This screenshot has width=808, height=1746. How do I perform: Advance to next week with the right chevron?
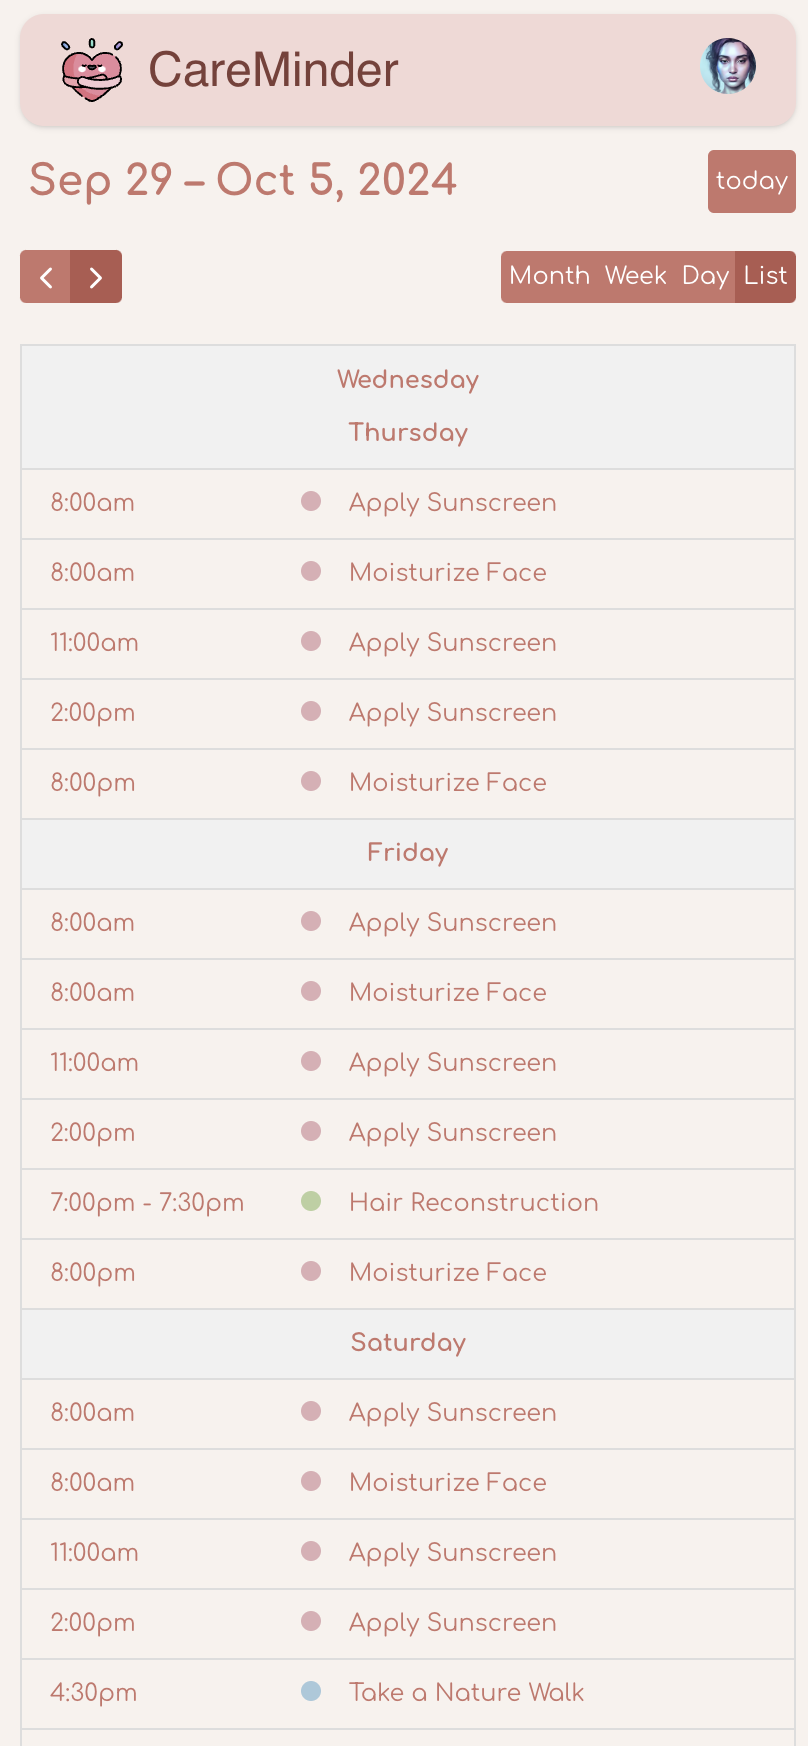pyautogui.click(x=96, y=277)
